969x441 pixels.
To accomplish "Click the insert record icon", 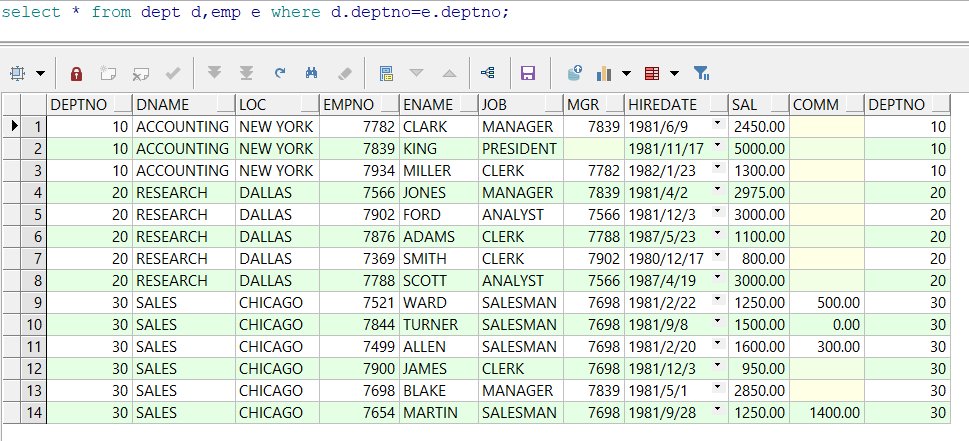I will (x=108, y=74).
